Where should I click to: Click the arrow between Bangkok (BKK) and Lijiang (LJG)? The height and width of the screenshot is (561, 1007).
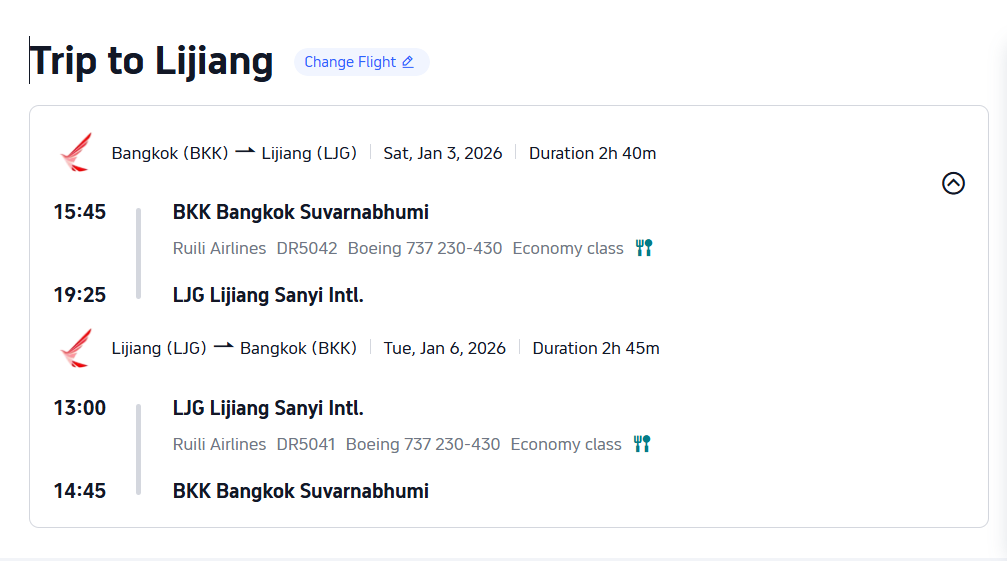[x=245, y=152]
